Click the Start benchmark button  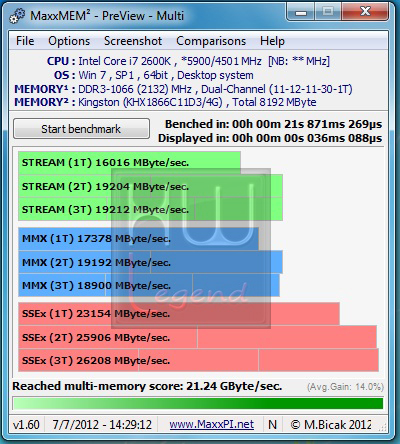[81, 129]
